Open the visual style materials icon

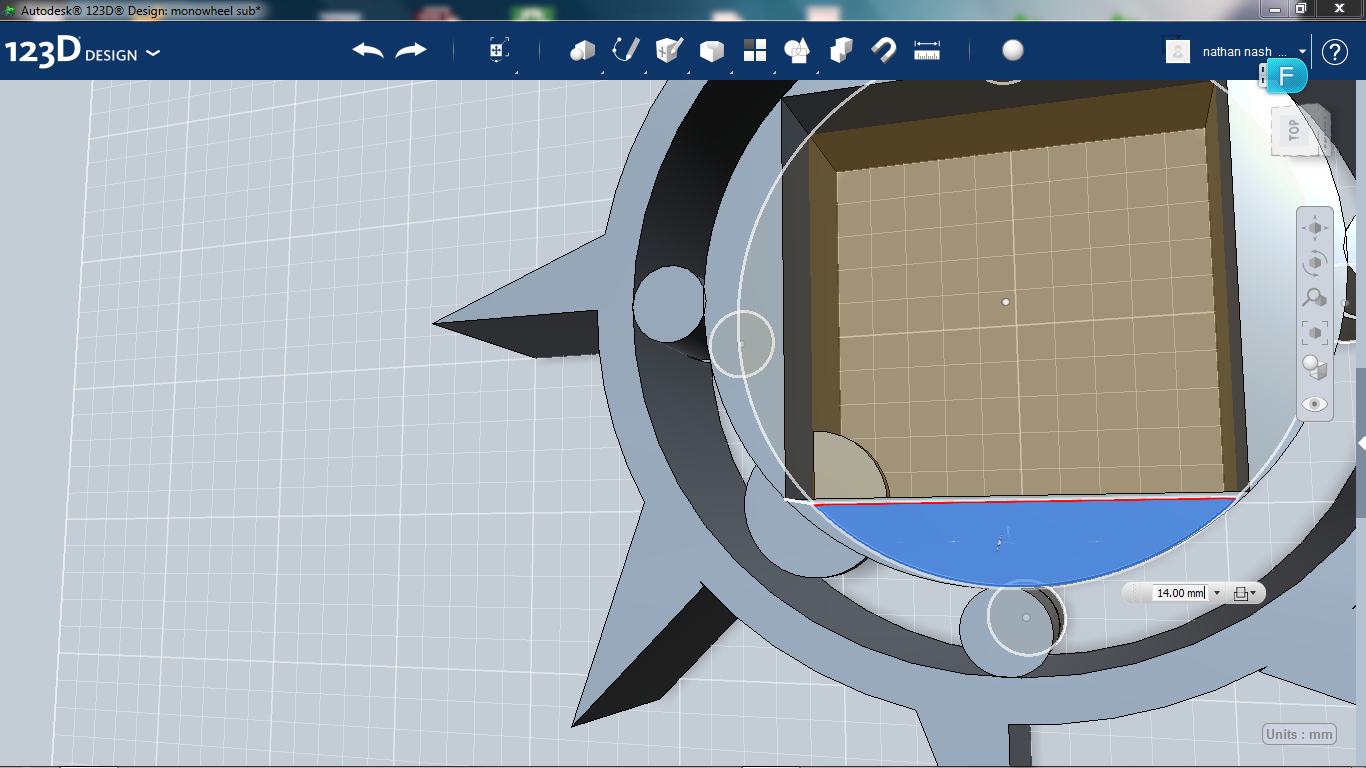pos(1314,367)
